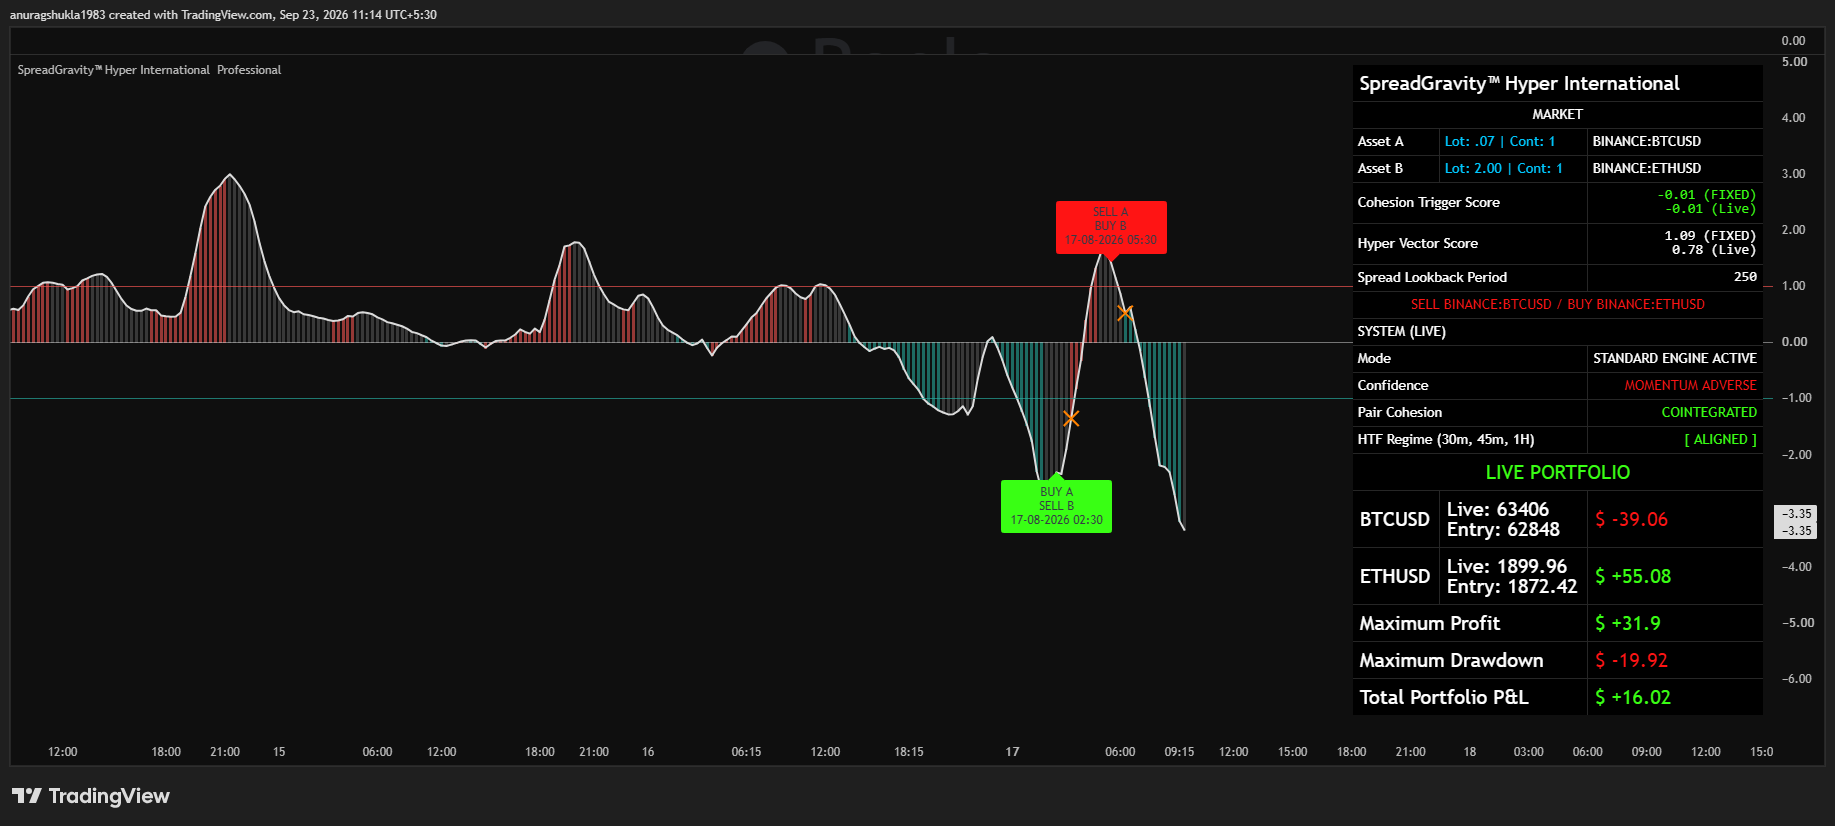The height and width of the screenshot is (826, 1835).
Task: Click the drawdown value '$ -19.92'
Action: [1631, 661]
